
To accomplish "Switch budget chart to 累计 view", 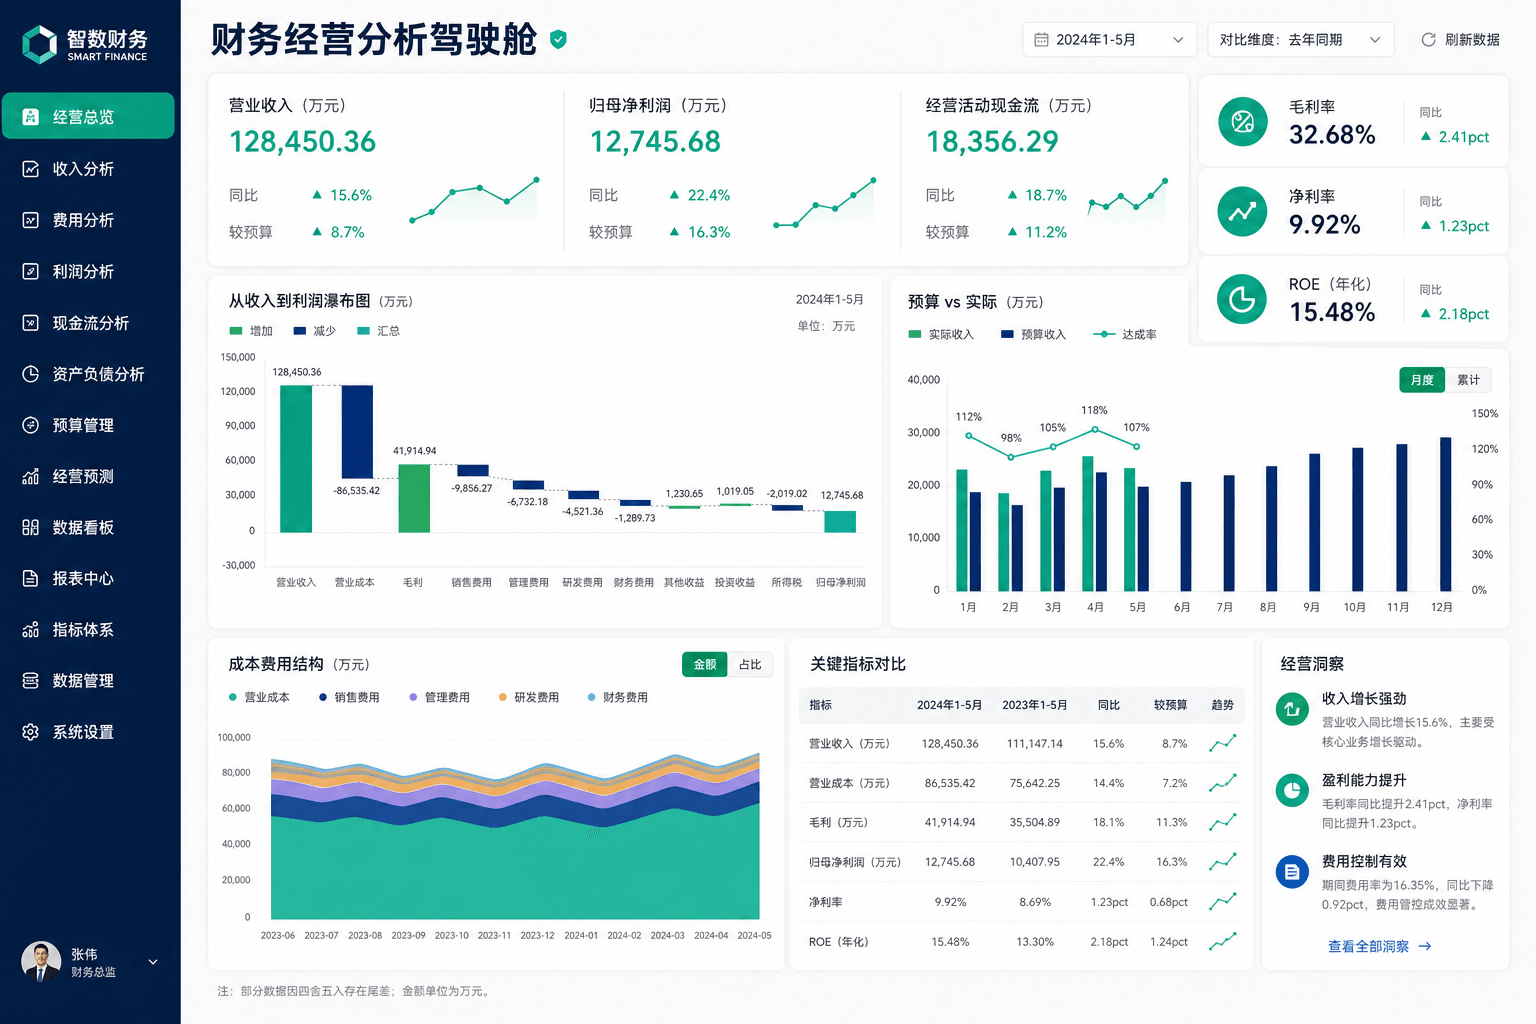I will click(1468, 380).
